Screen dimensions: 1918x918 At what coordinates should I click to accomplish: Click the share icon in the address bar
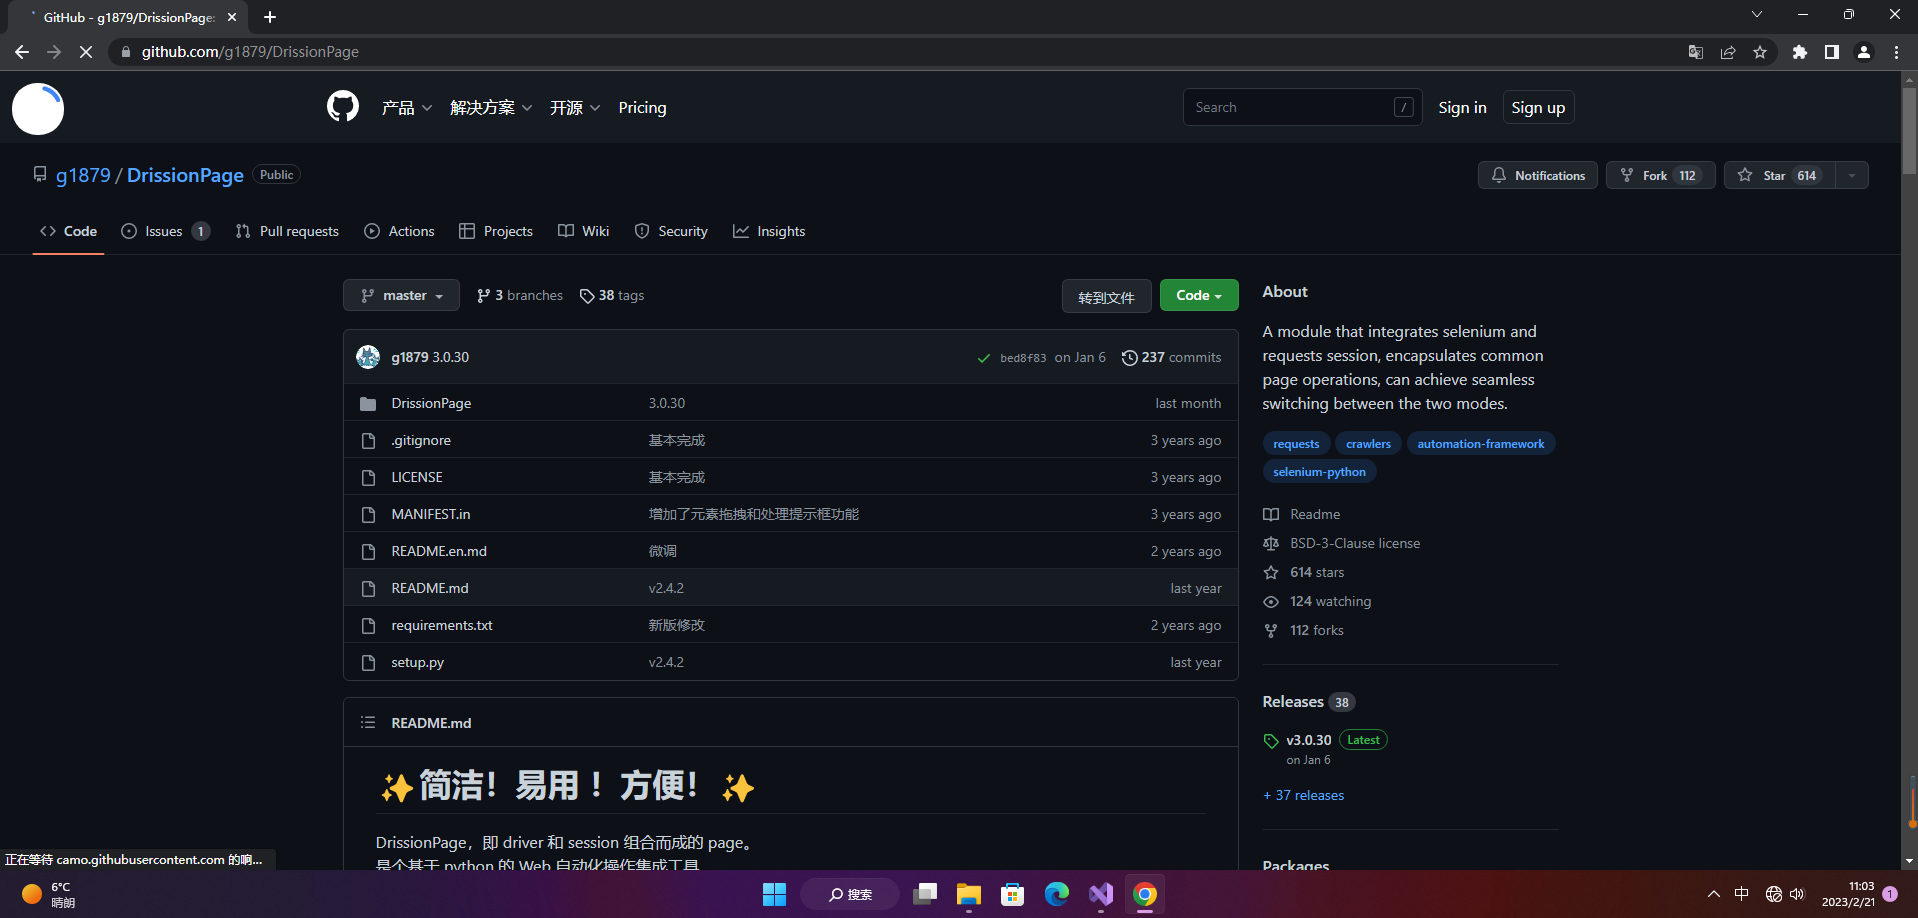[1729, 52]
